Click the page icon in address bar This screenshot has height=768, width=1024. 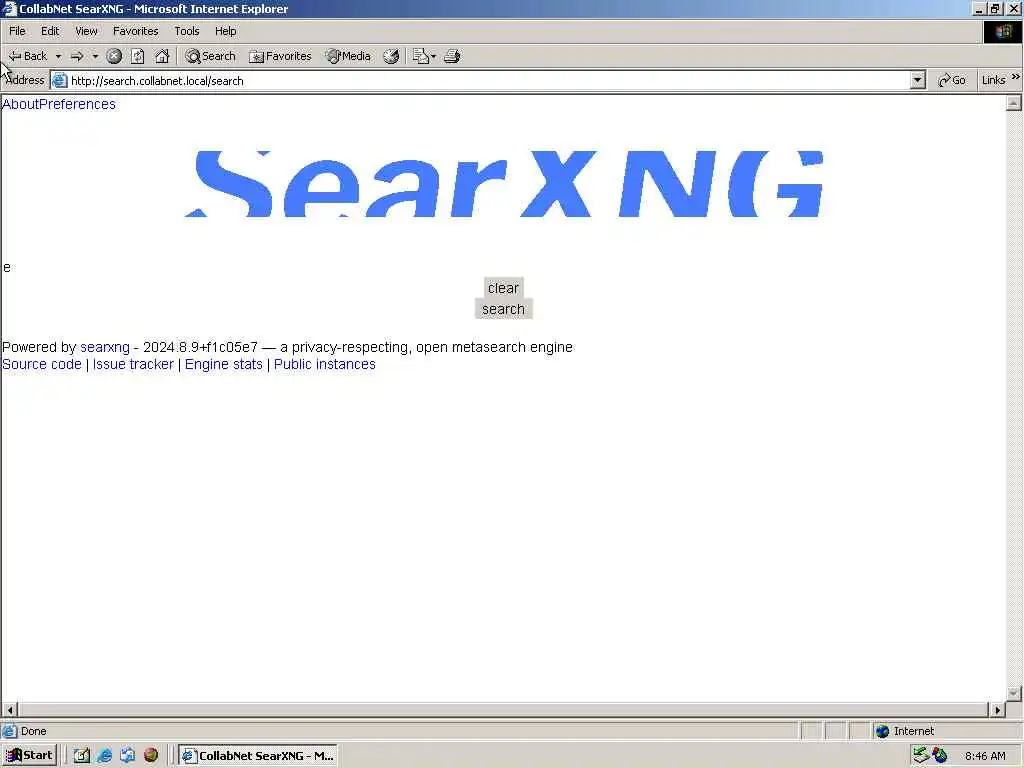[59, 80]
